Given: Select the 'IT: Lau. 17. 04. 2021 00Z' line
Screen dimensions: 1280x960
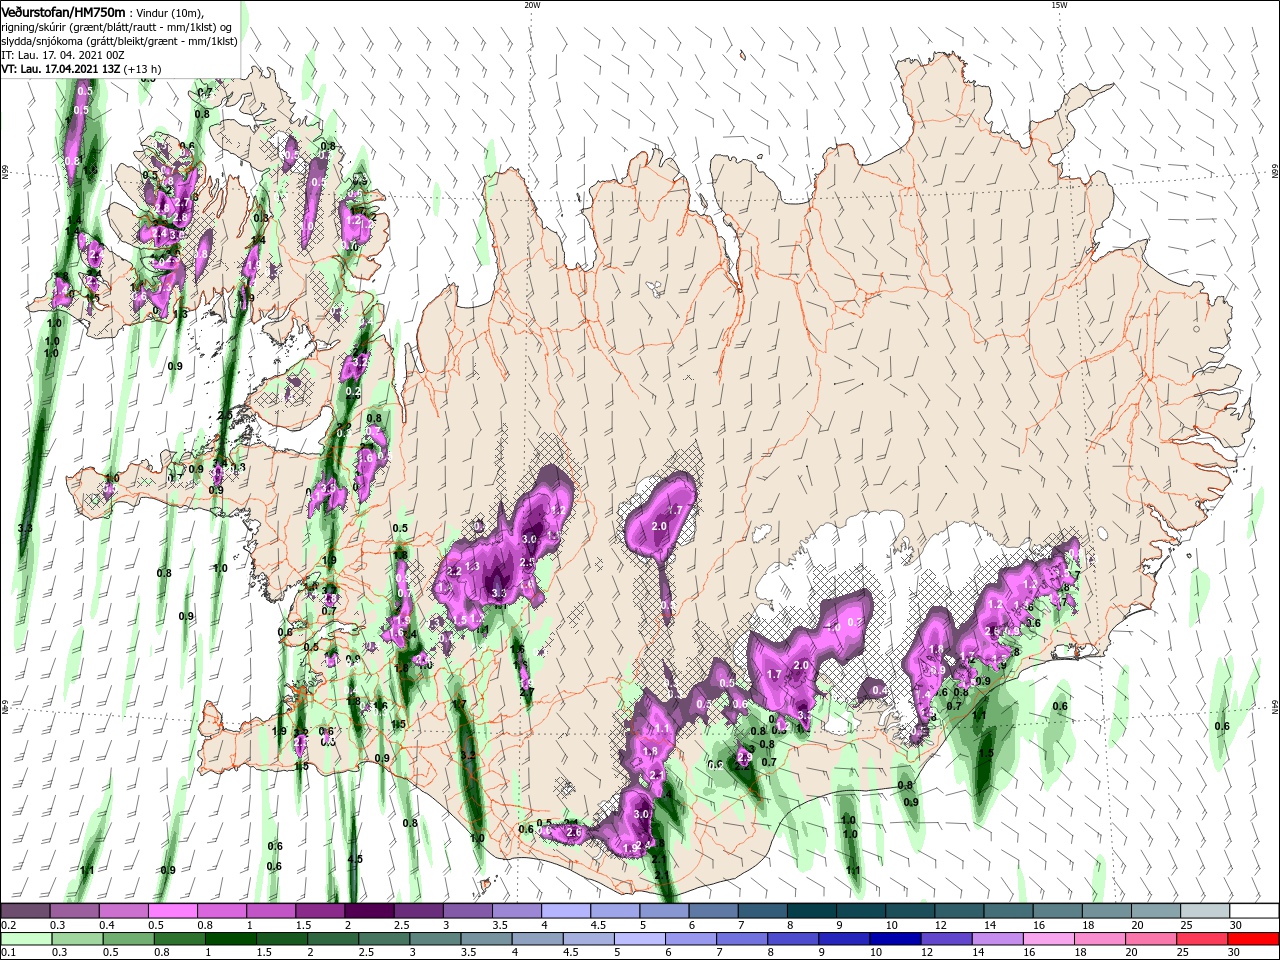Looking at the screenshot, I should coord(65,55).
